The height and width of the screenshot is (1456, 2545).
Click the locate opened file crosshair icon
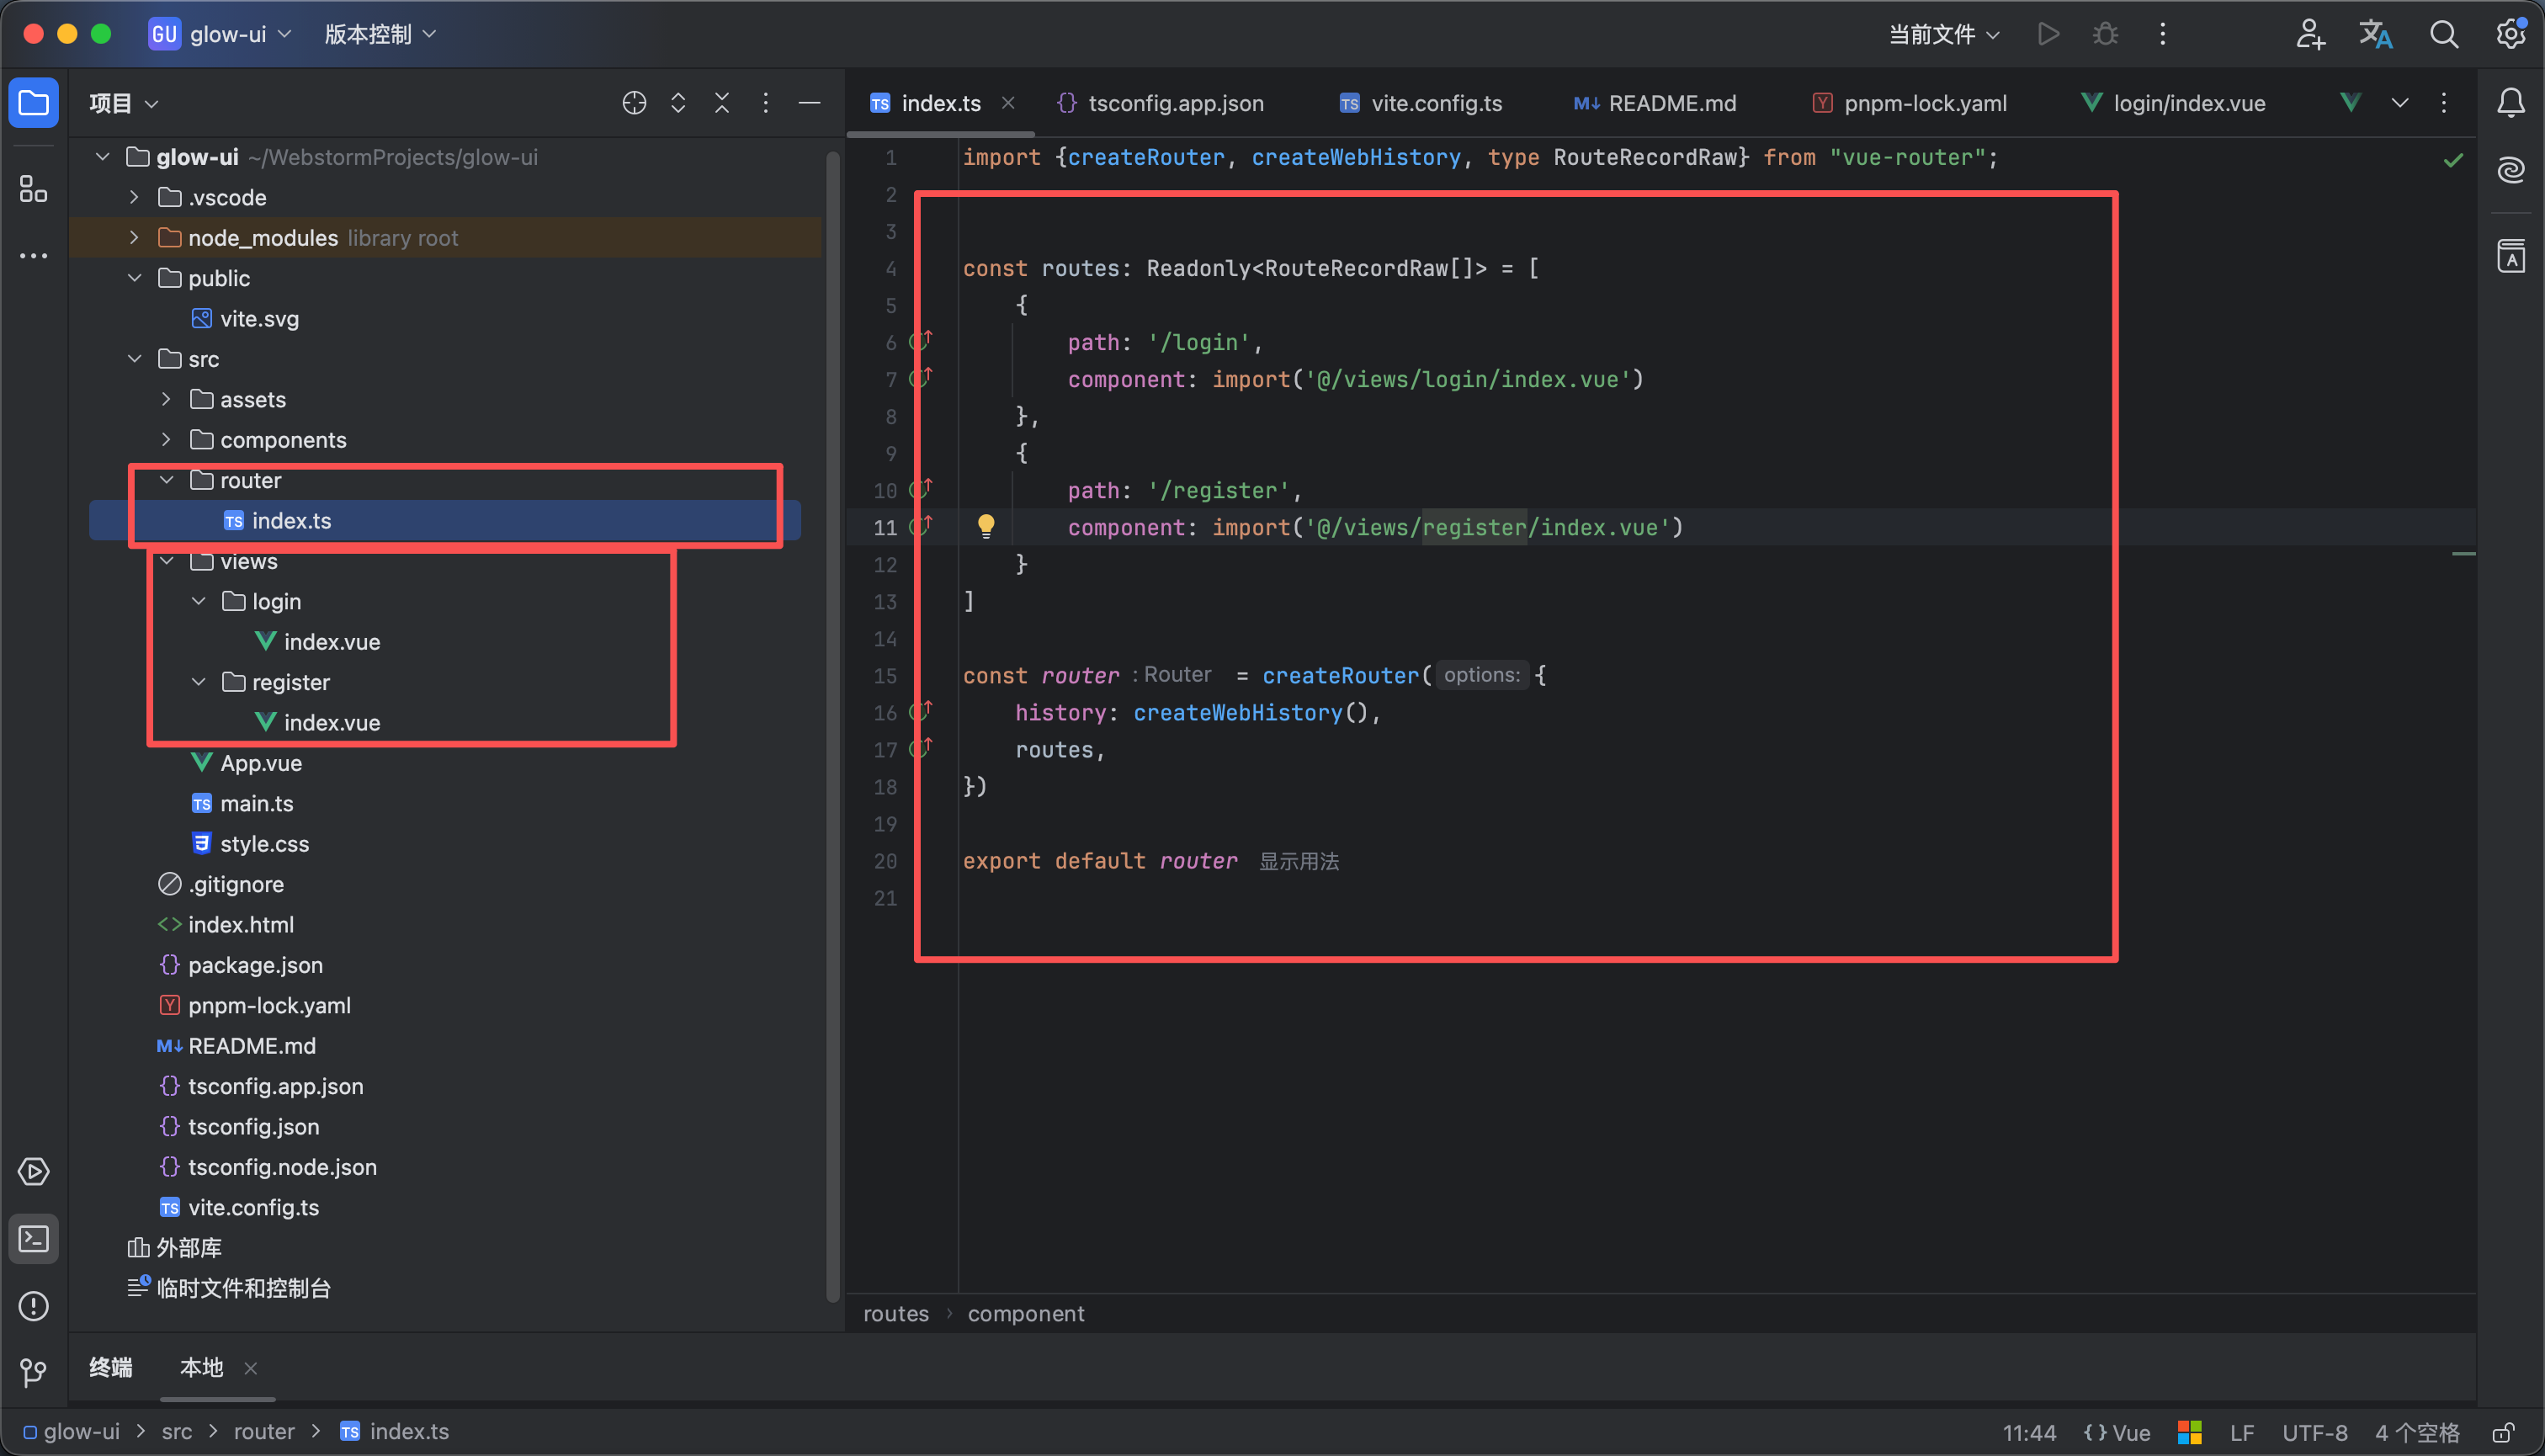coord(634,103)
